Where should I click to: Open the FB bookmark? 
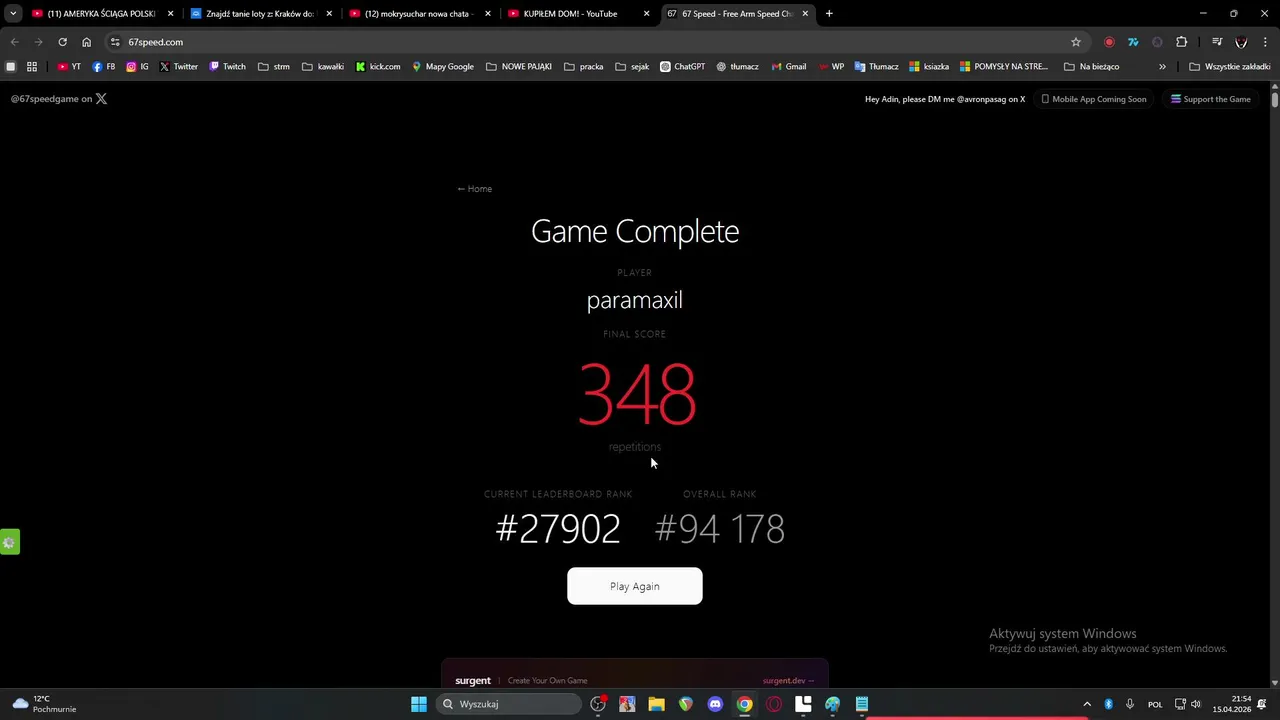(103, 67)
